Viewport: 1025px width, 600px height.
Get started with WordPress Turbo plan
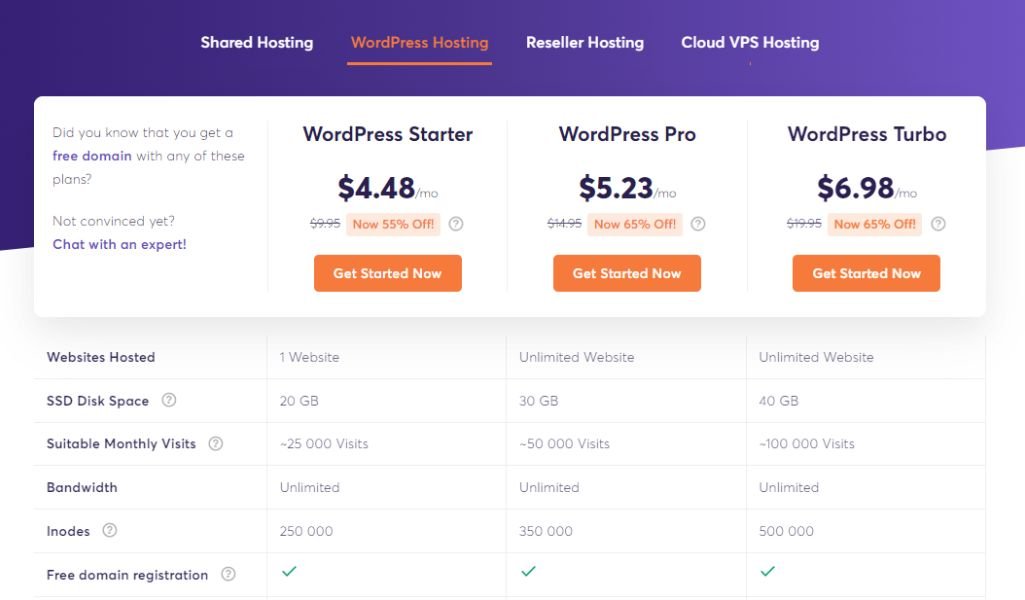866,273
